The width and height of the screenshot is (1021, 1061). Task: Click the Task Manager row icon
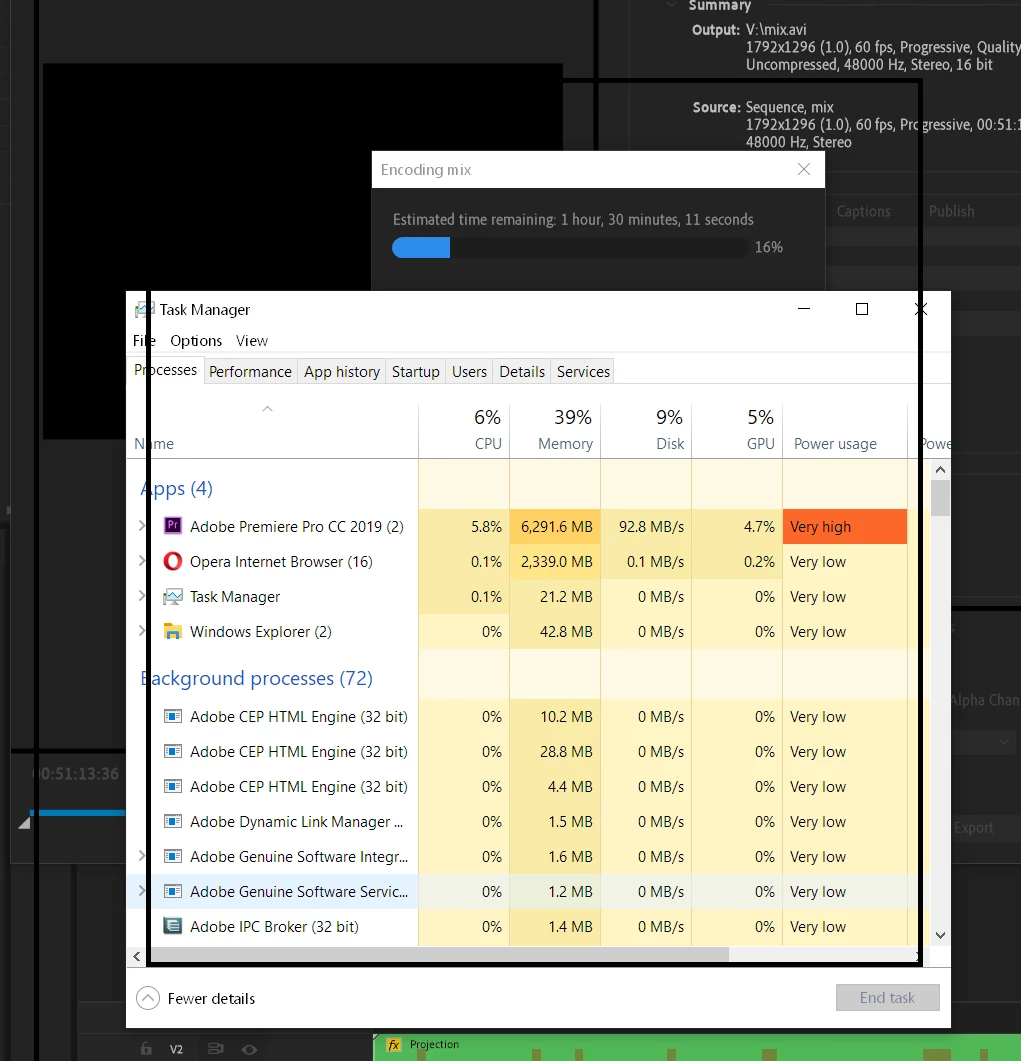173,596
